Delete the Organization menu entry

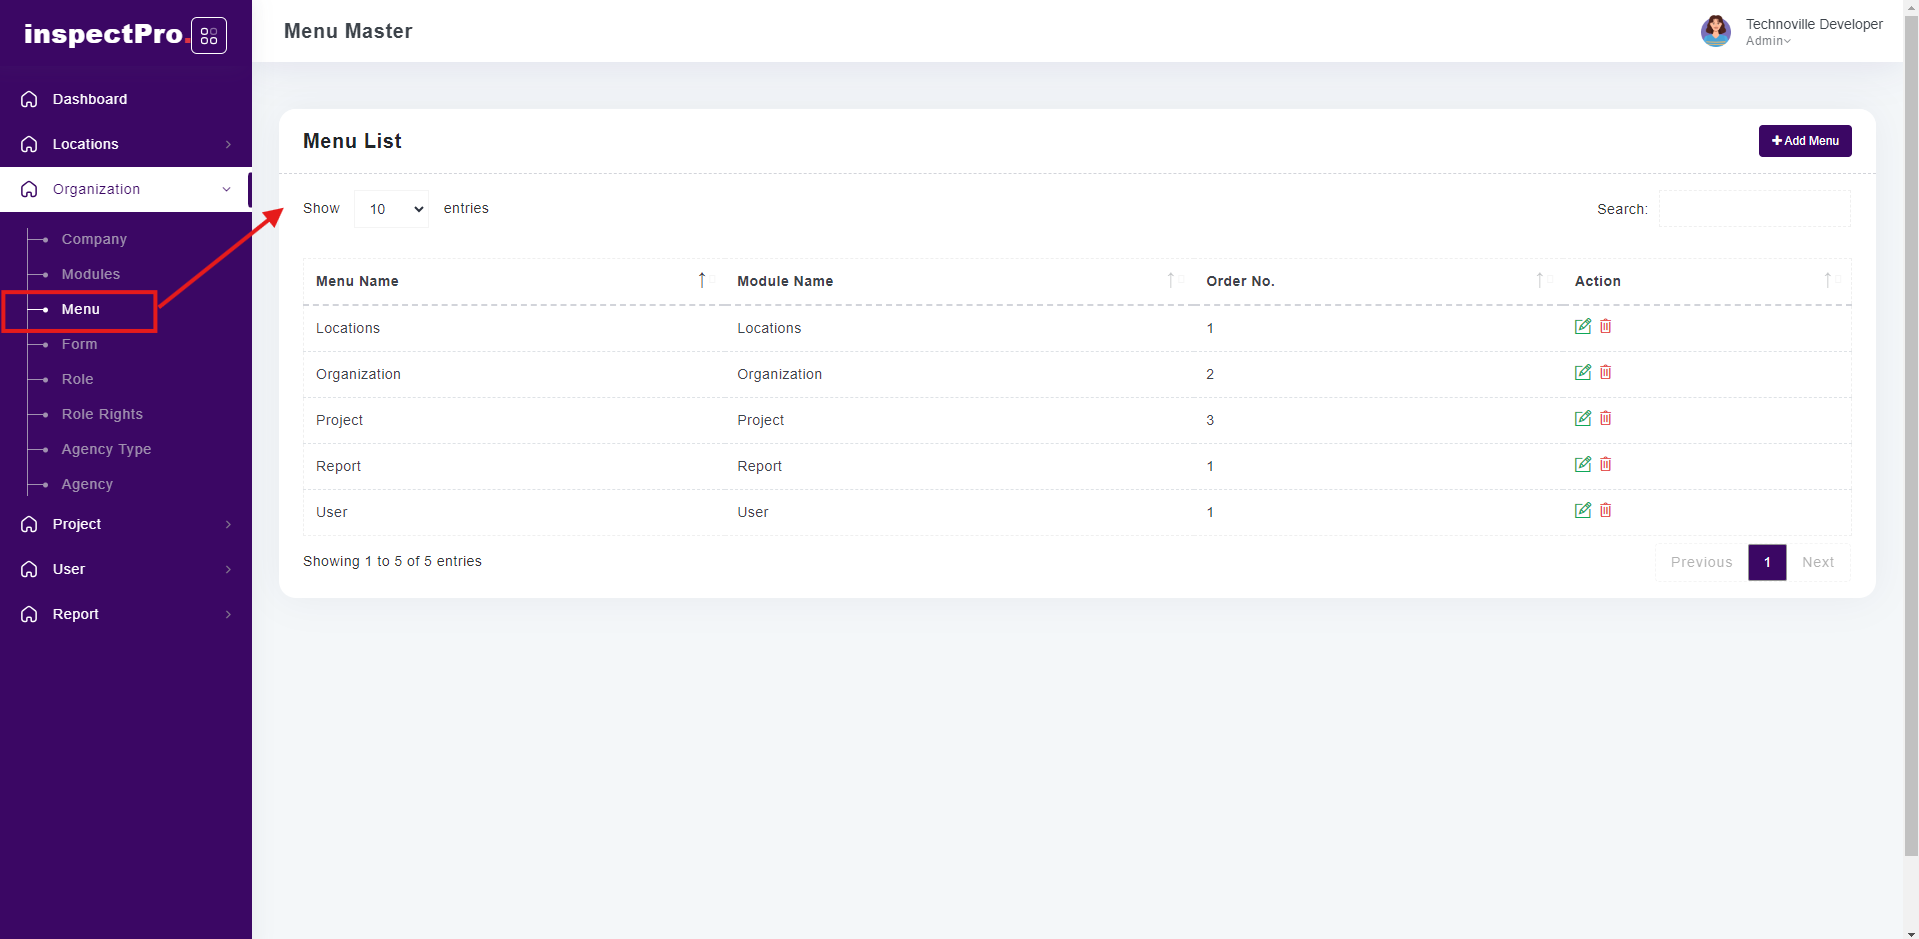[x=1605, y=372]
